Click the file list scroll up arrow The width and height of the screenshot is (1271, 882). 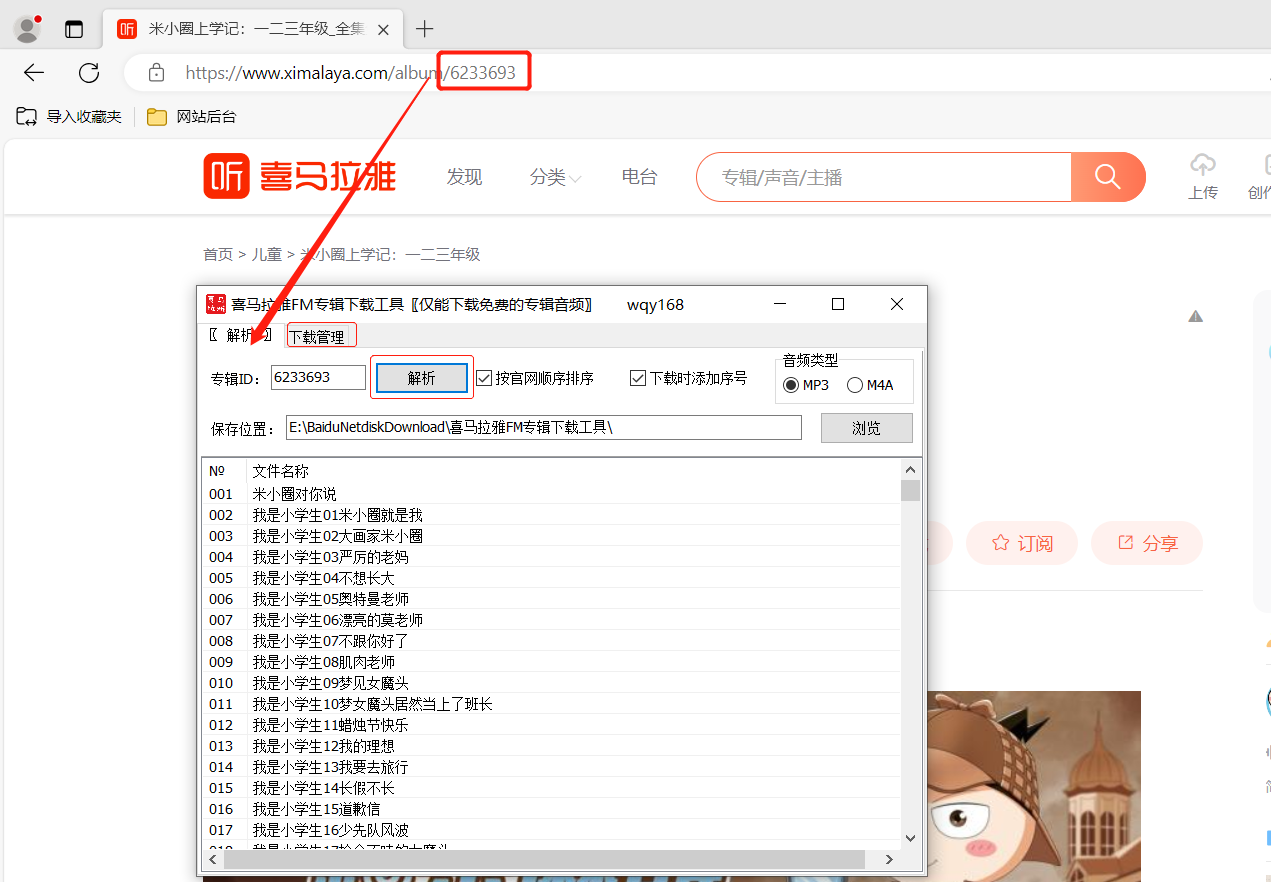[x=910, y=470]
